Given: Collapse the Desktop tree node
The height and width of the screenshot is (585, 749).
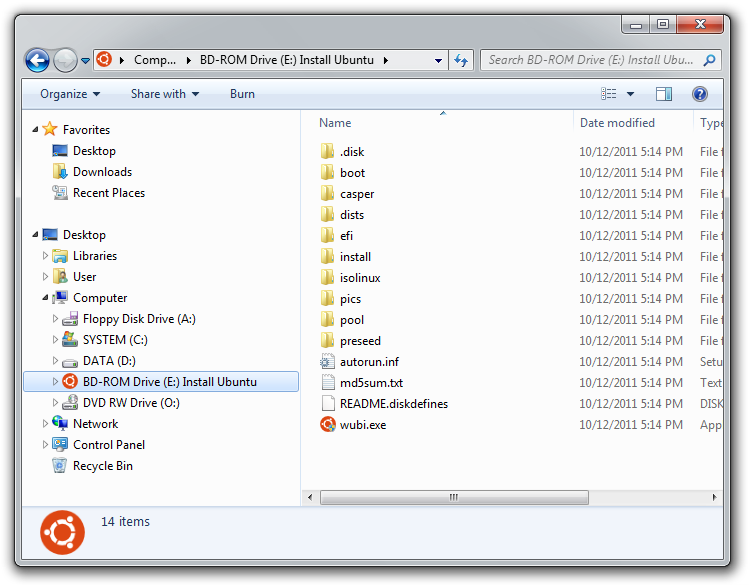Looking at the screenshot, I should coord(35,234).
